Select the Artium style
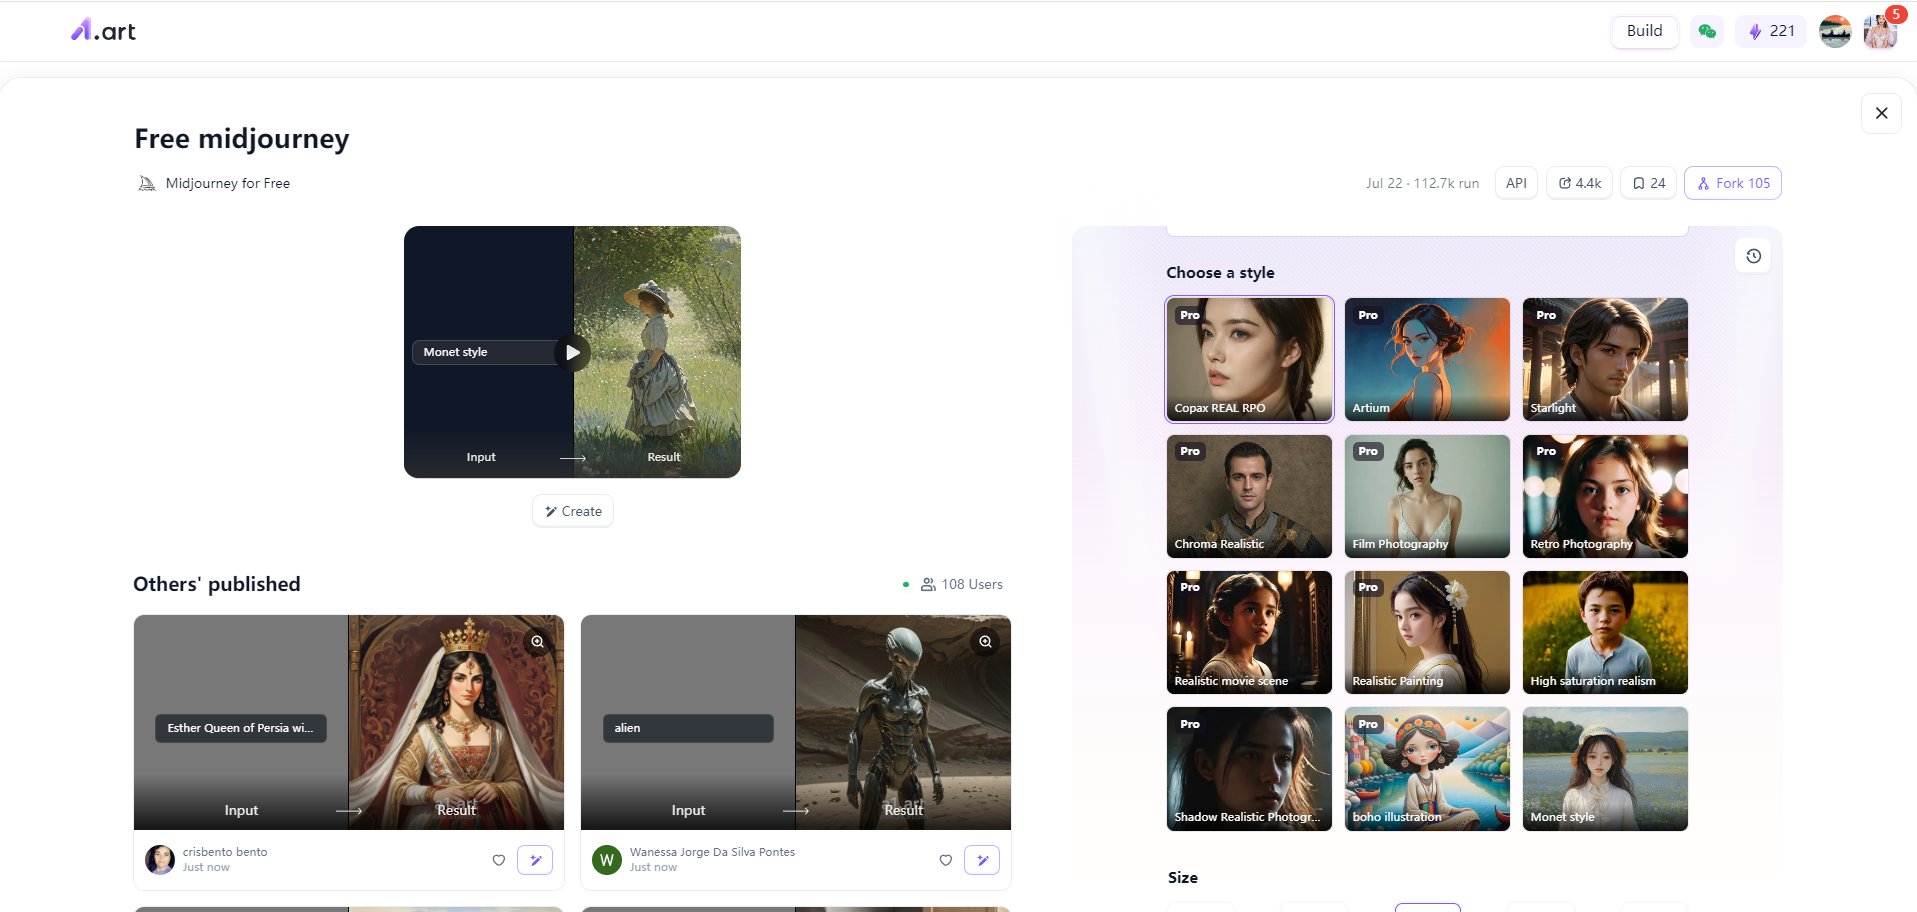 pos(1427,359)
